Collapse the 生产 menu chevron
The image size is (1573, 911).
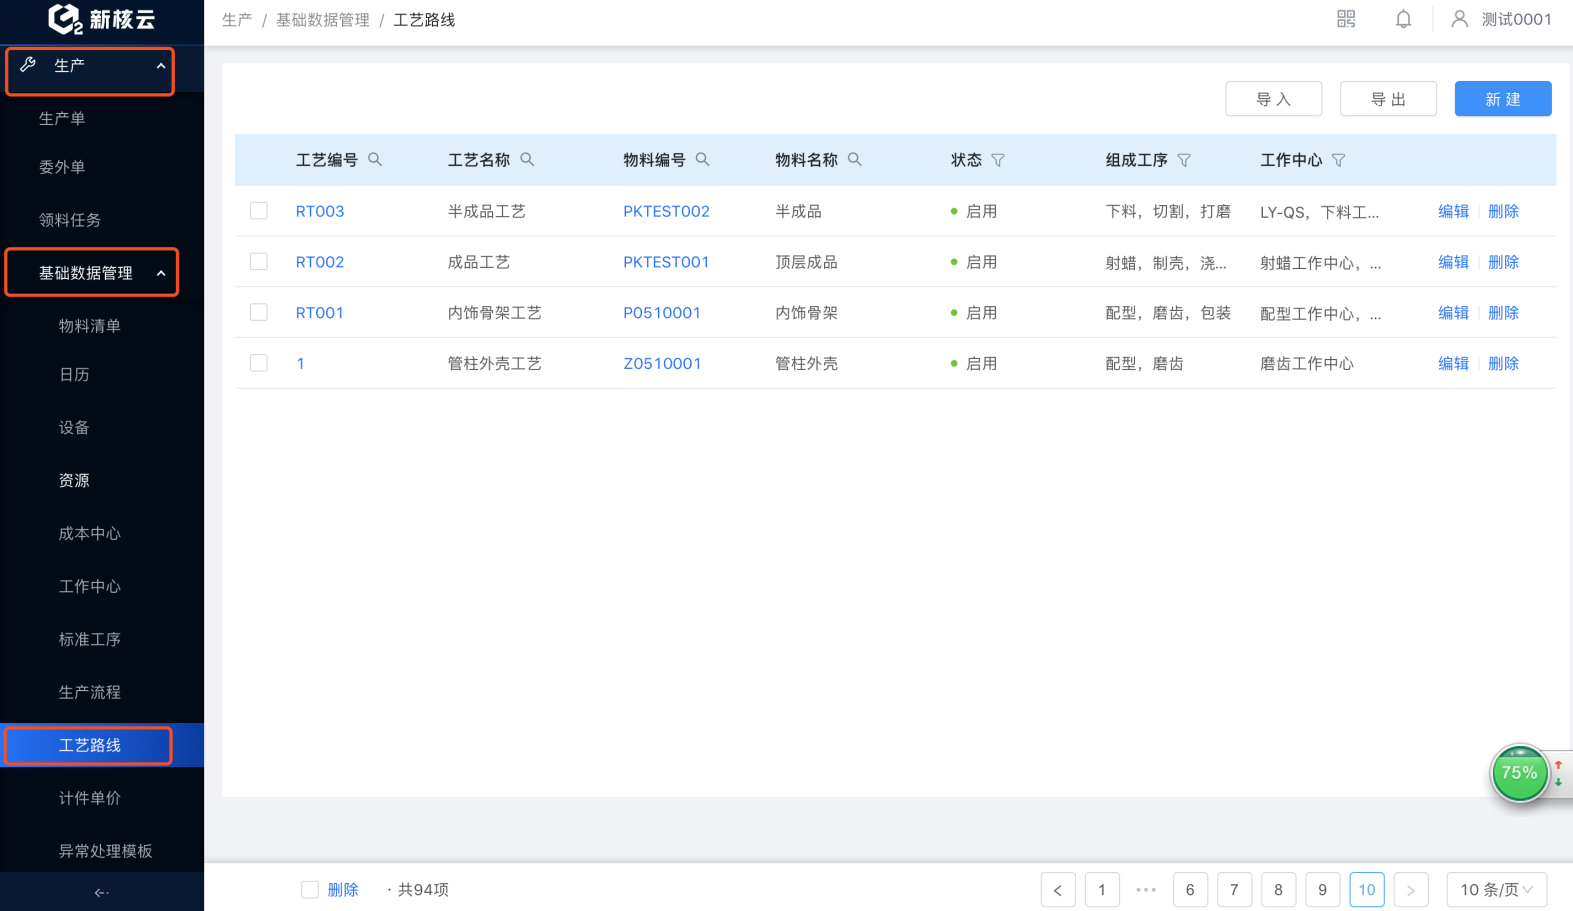[161, 66]
